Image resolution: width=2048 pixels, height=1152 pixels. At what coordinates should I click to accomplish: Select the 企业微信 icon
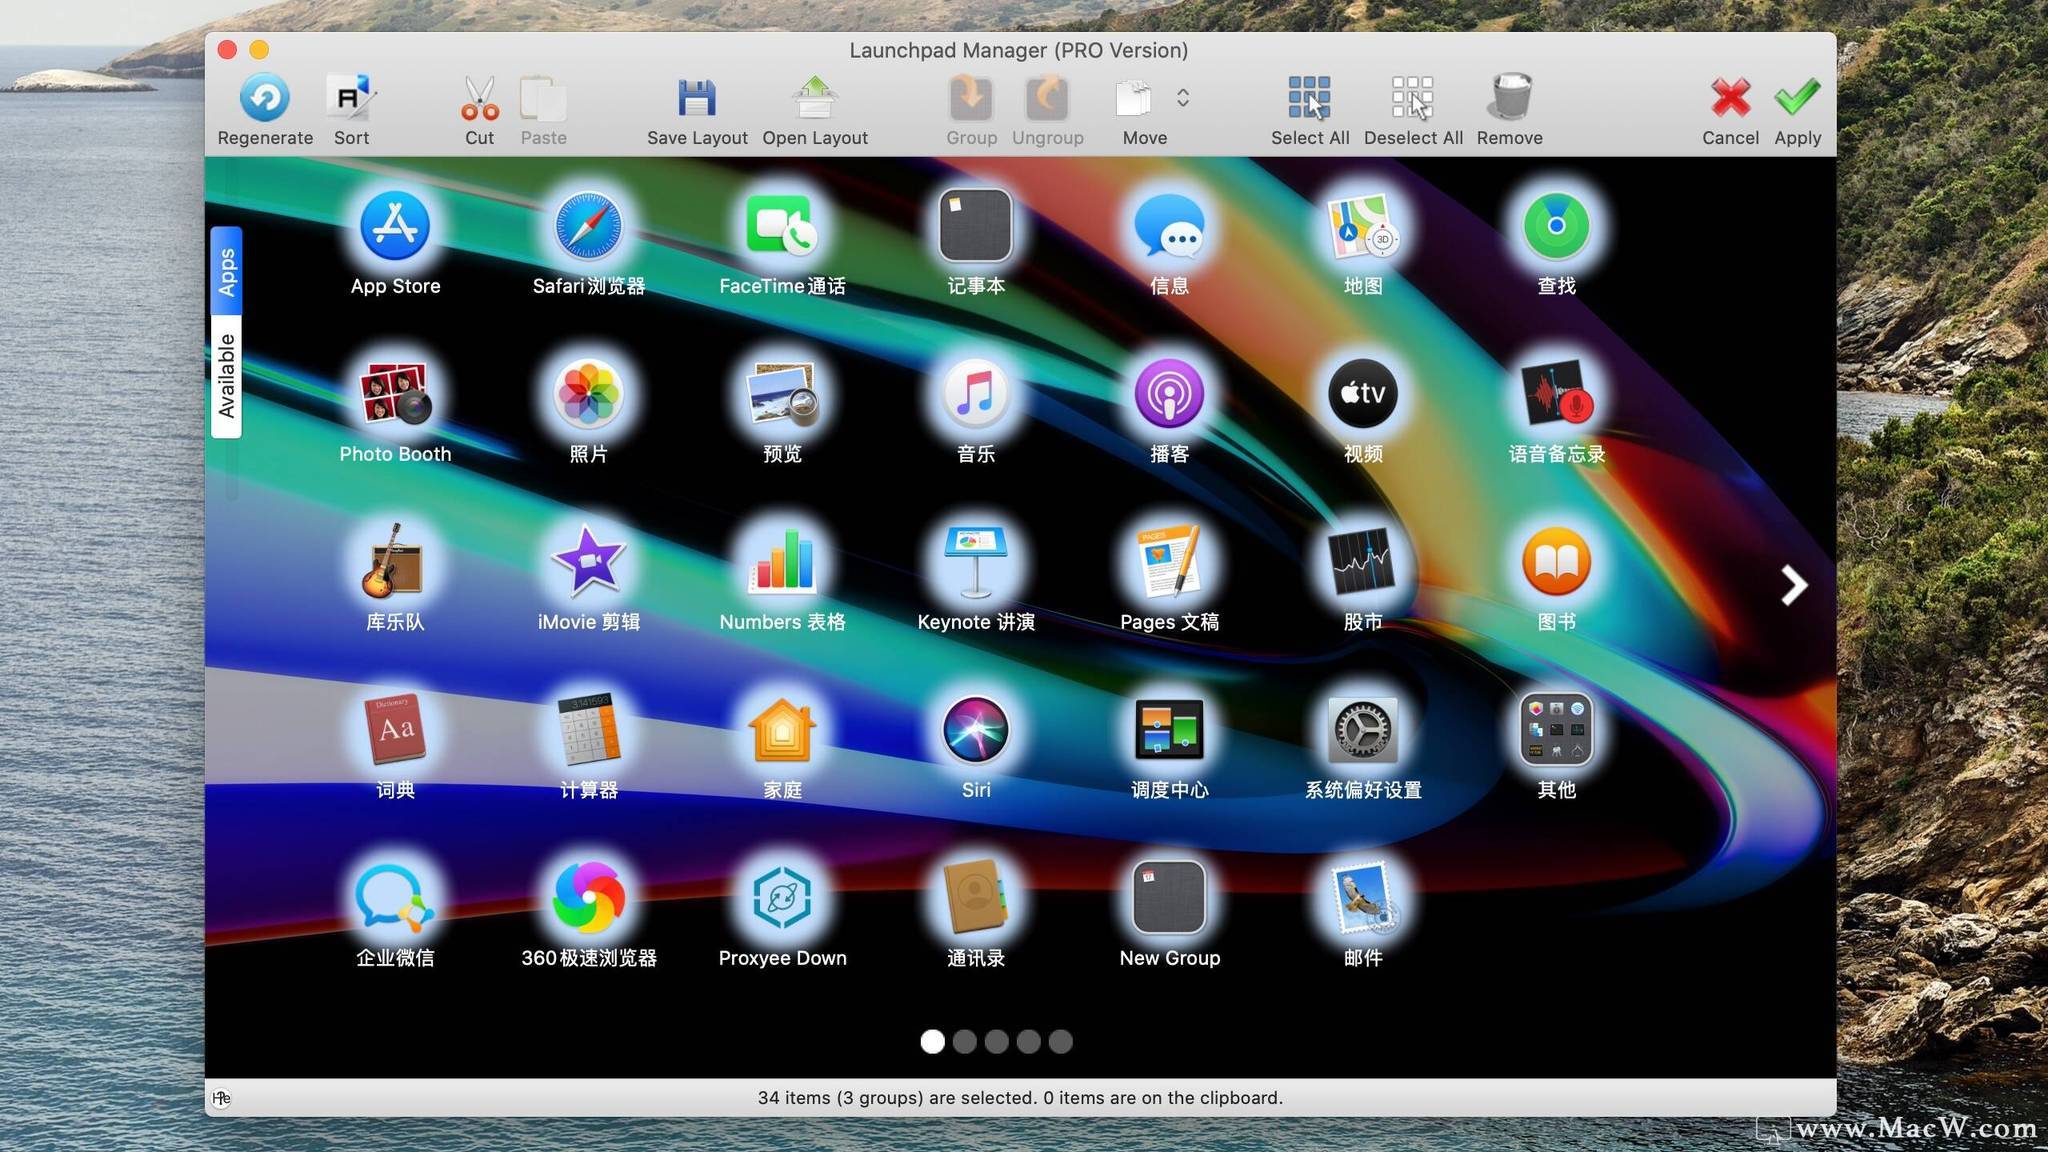pyautogui.click(x=395, y=898)
